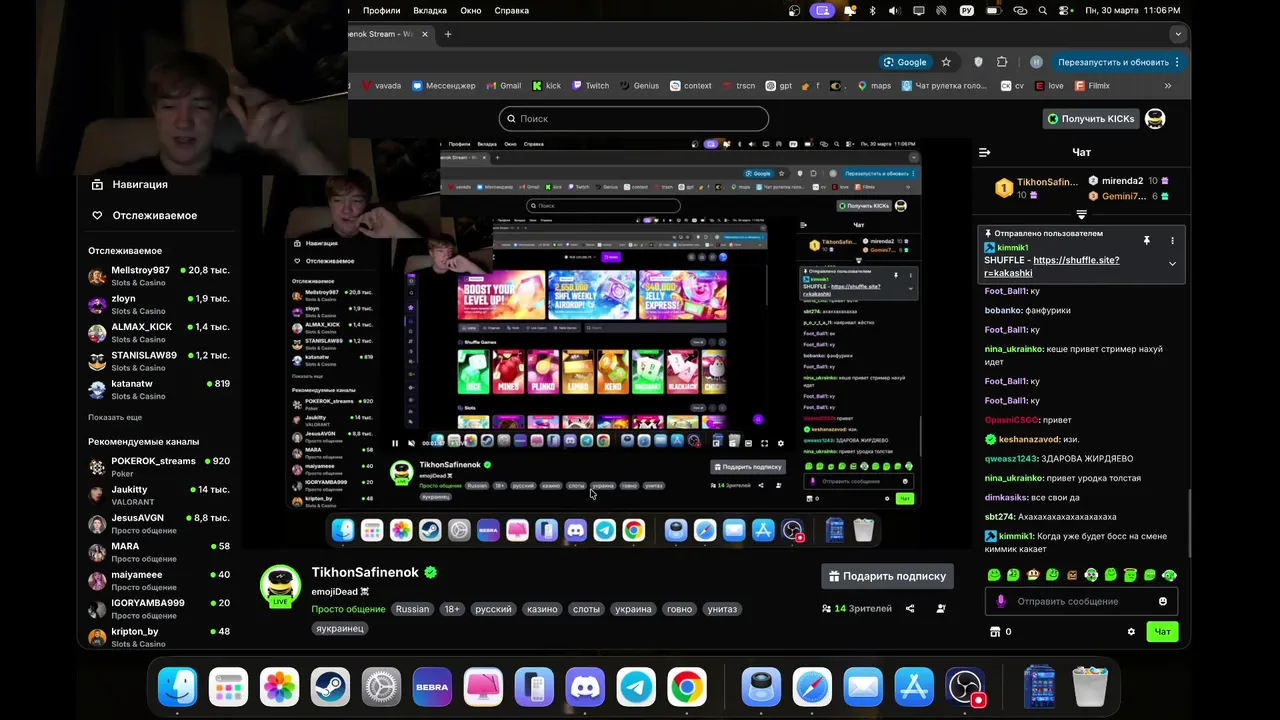Open the Chrome profile avatar

click(x=1036, y=62)
